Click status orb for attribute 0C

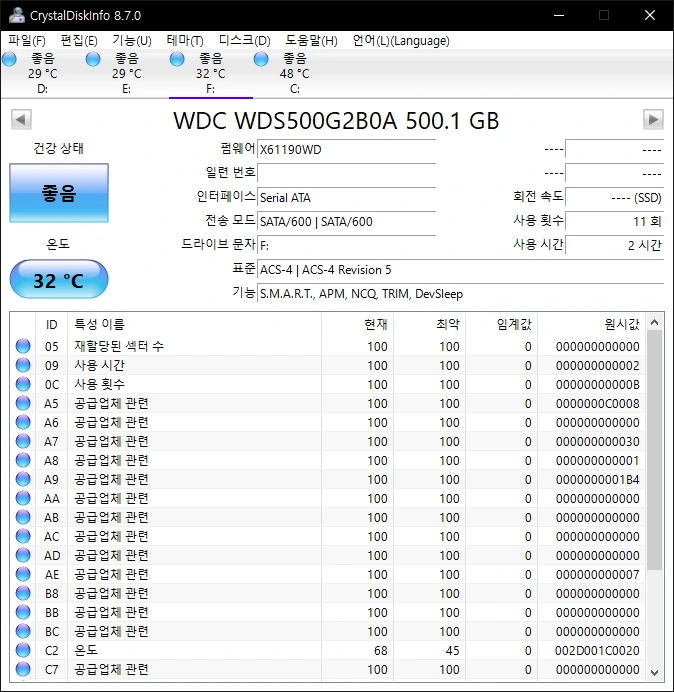tap(23, 384)
